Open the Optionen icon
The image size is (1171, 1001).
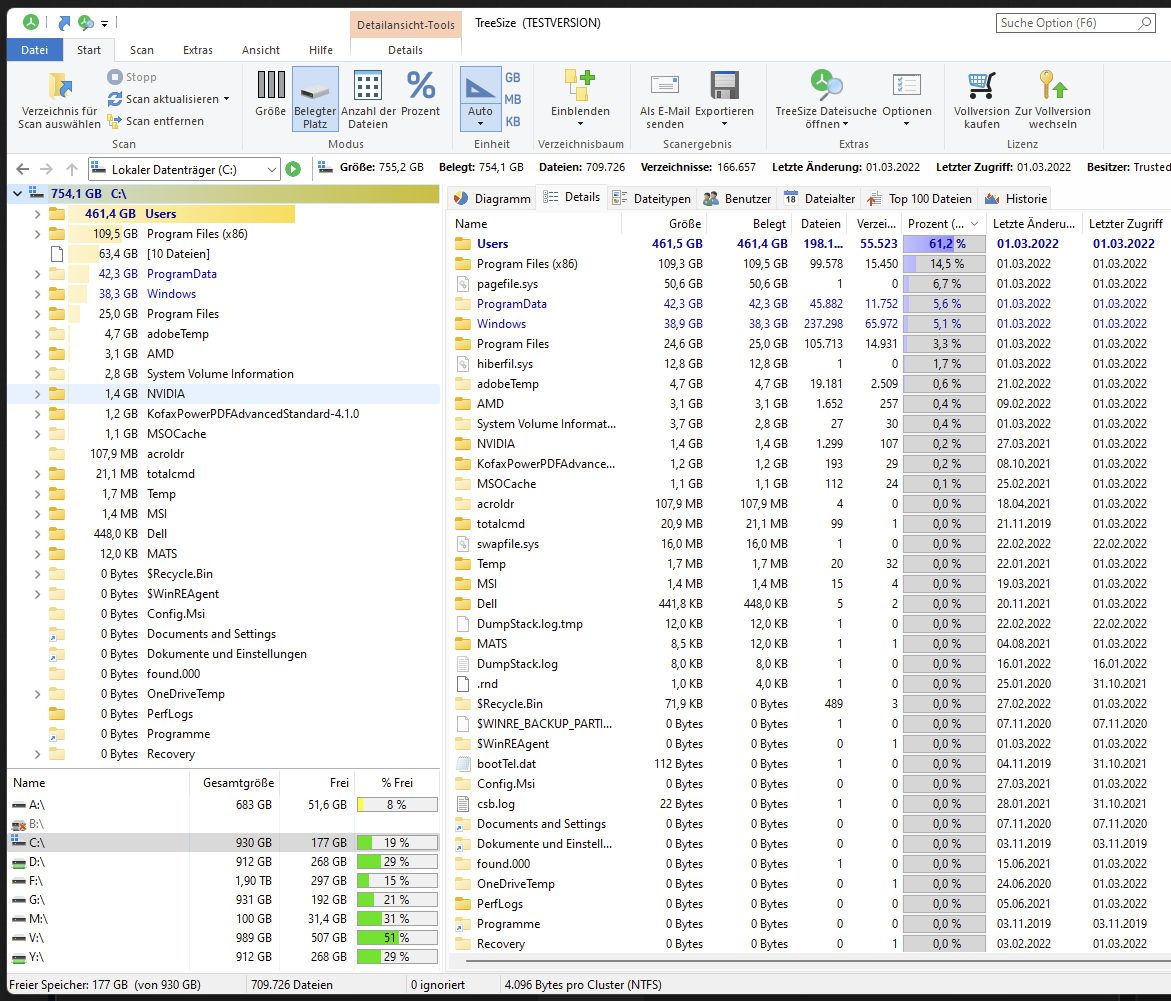(x=907, y=85)
